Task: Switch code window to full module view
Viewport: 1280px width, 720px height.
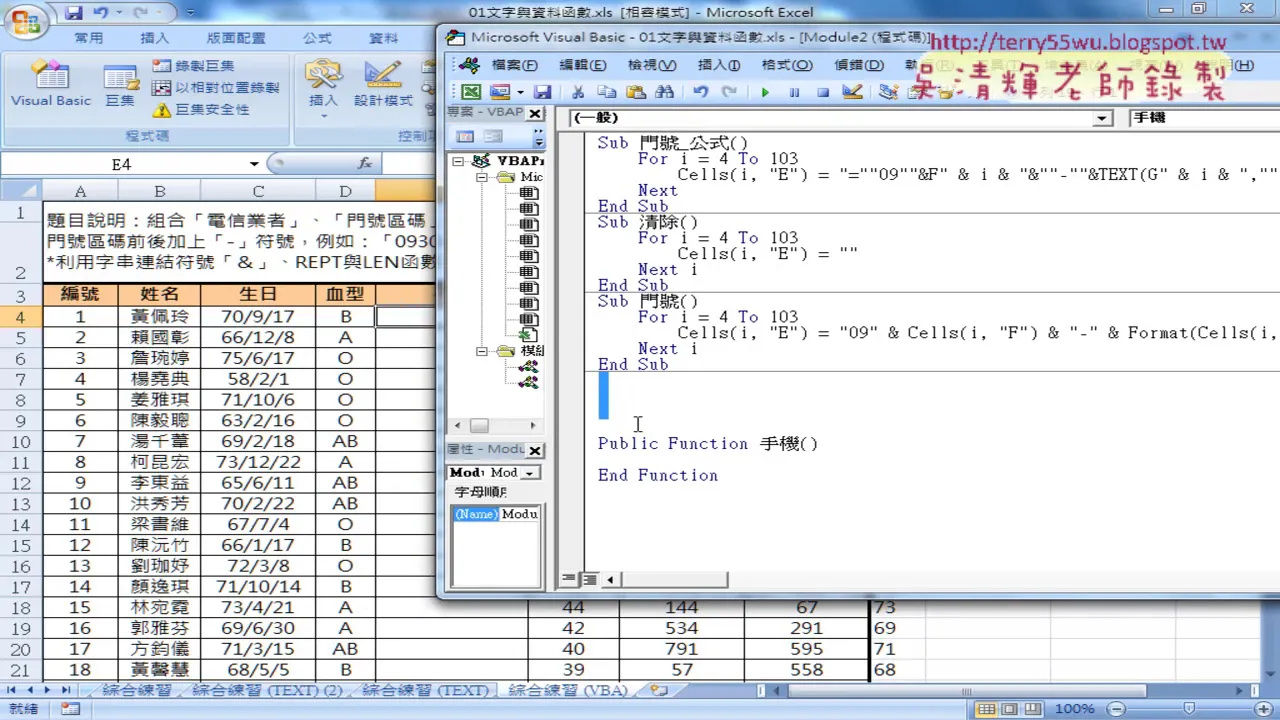Action: pyautogui.click(x=590, y=579)
